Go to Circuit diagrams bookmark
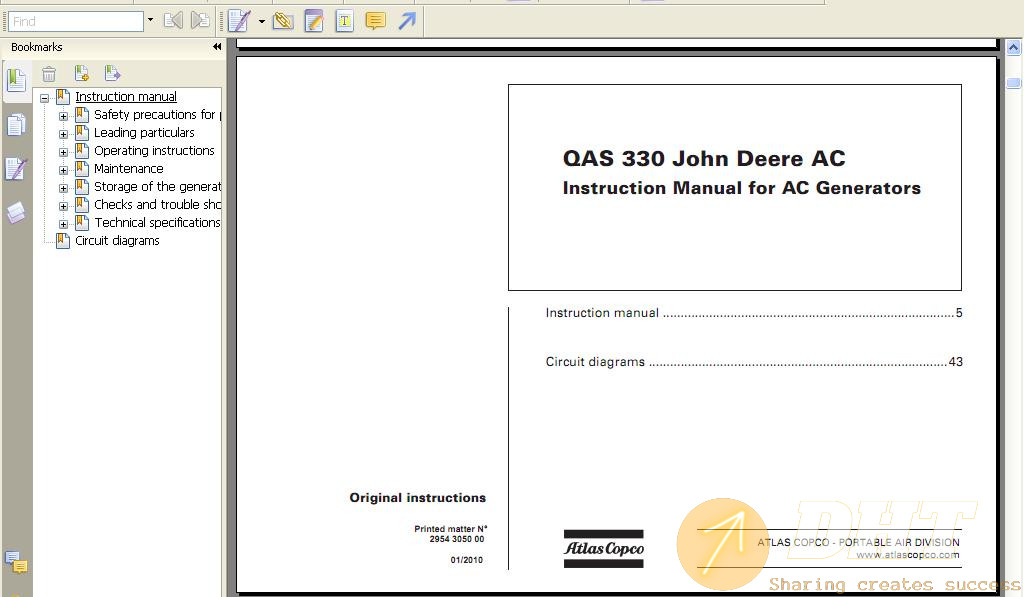The width and height of the screenshot is (1024, 597). [117, 240]
